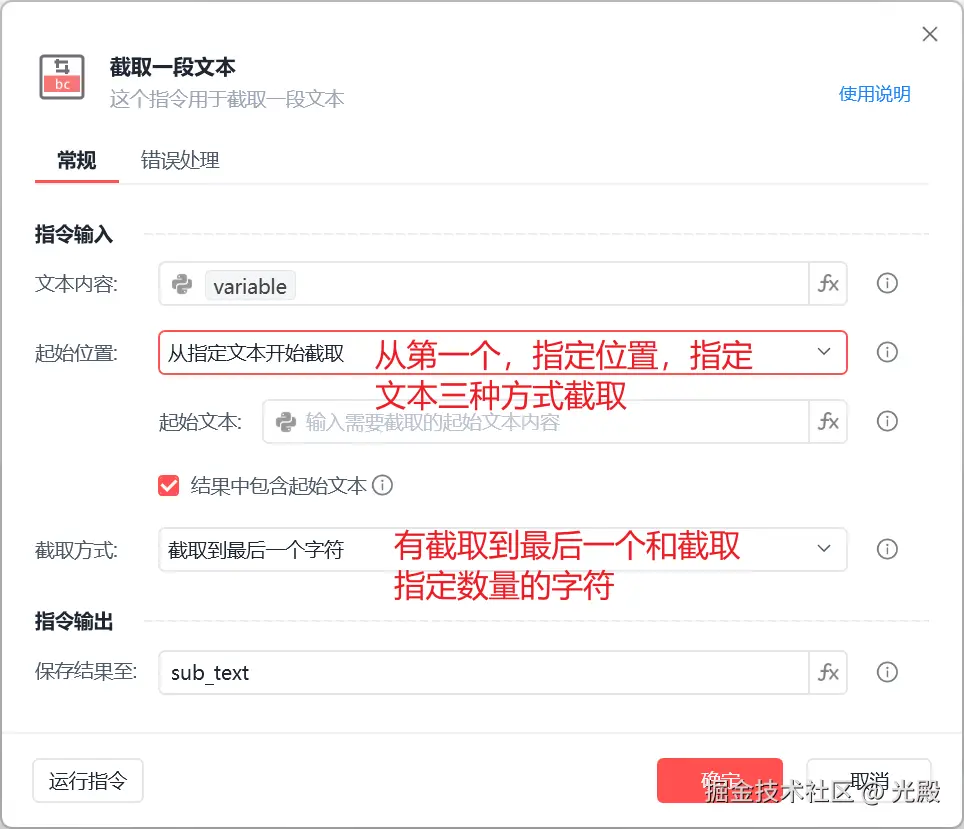Click the Python icon in 起始文本 field

point(286,422)
